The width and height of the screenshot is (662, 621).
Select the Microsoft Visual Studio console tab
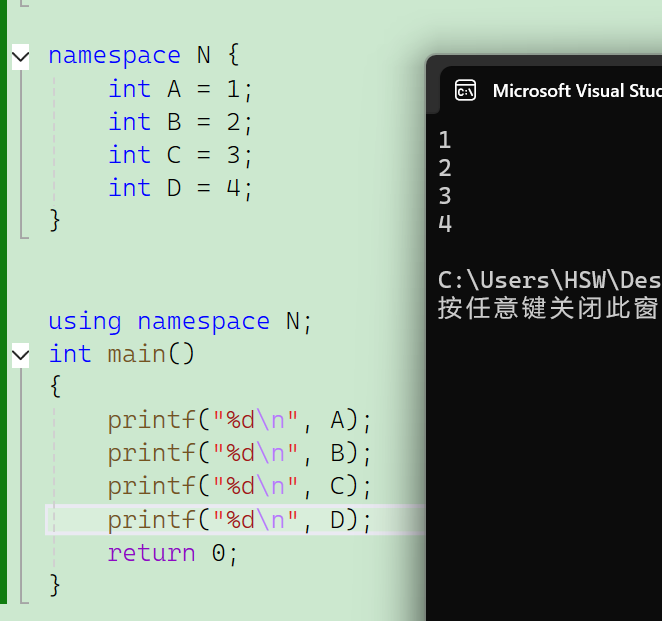(551, 90)
